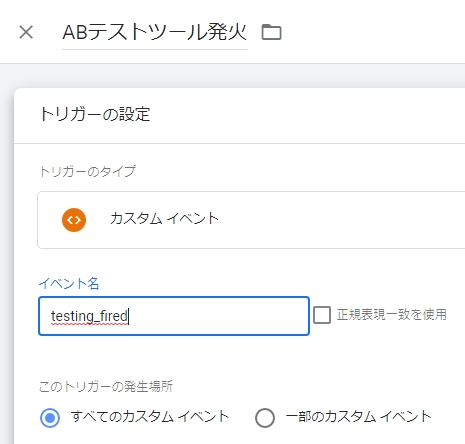The image size is (465, 444).
Task: Click the トリガーの設定 section heading
Action: click(95, 114)
